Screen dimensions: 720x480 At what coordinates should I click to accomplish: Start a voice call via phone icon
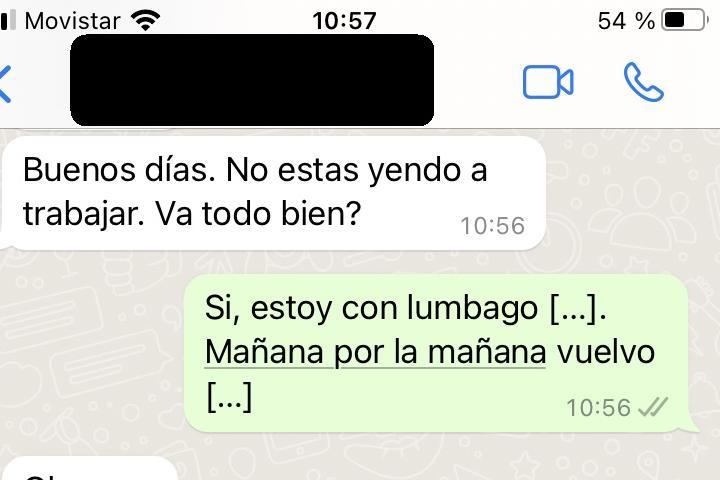coord(643,82)
